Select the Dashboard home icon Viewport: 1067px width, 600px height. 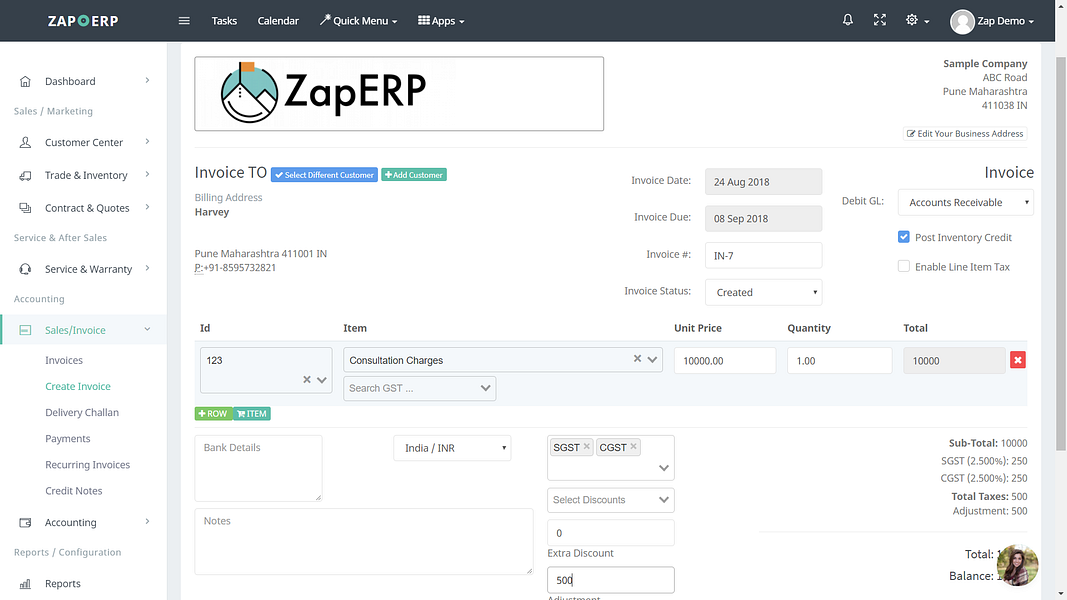click(24, 81)
